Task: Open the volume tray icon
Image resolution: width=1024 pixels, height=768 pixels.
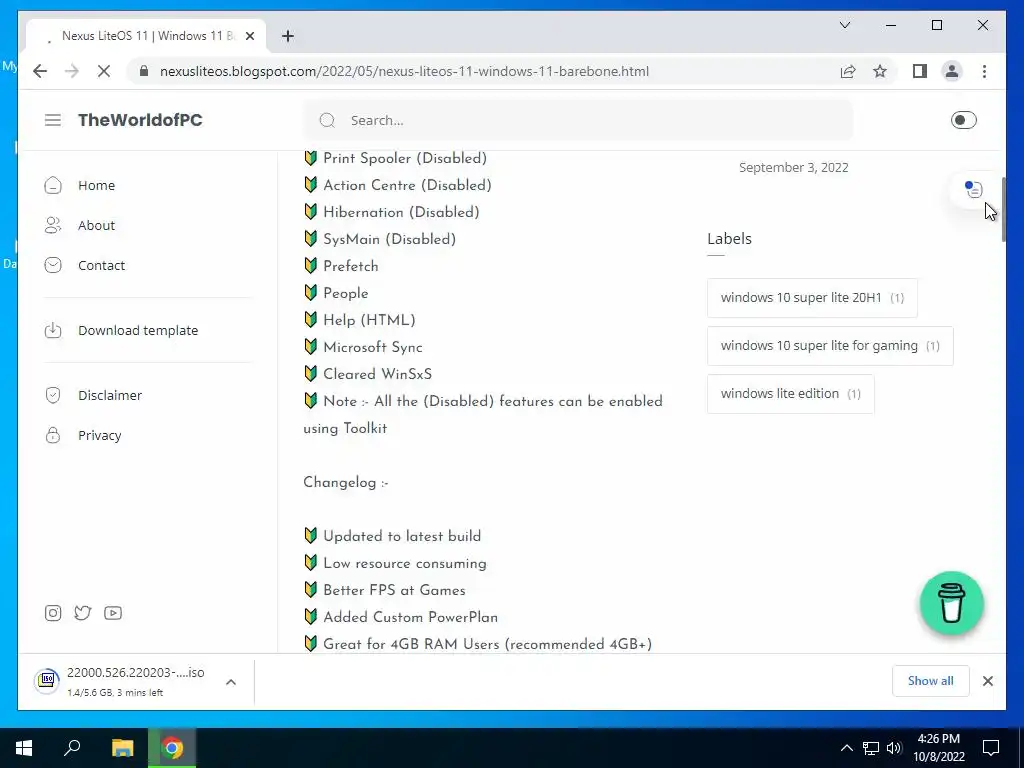Action: tap(894, 748)
